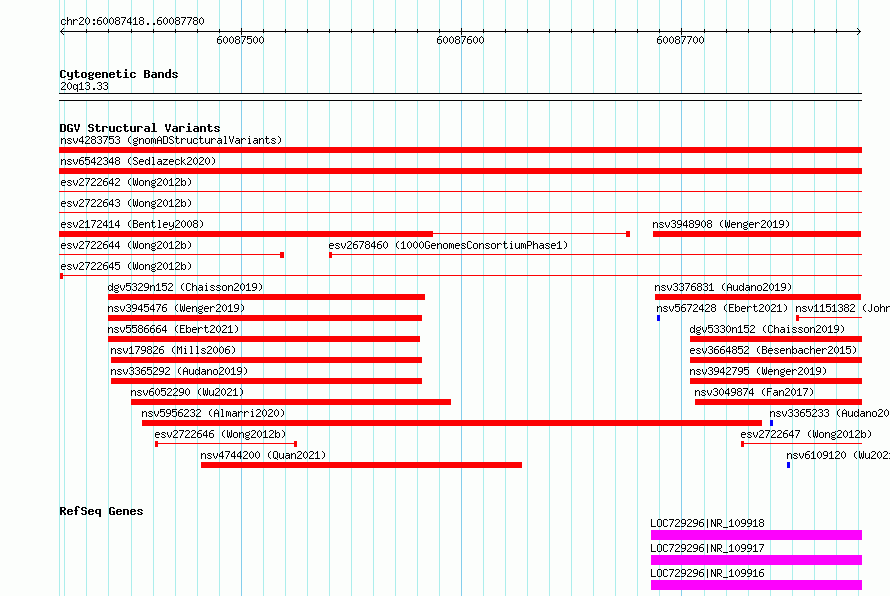Click the RefSeq Genes track title

coord(101,511)
